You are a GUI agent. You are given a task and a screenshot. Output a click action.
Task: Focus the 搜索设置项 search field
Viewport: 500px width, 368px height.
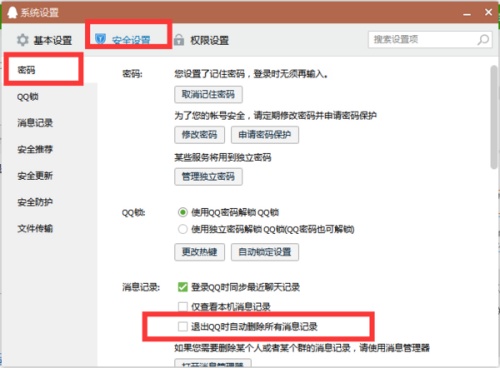pos(430,40)
